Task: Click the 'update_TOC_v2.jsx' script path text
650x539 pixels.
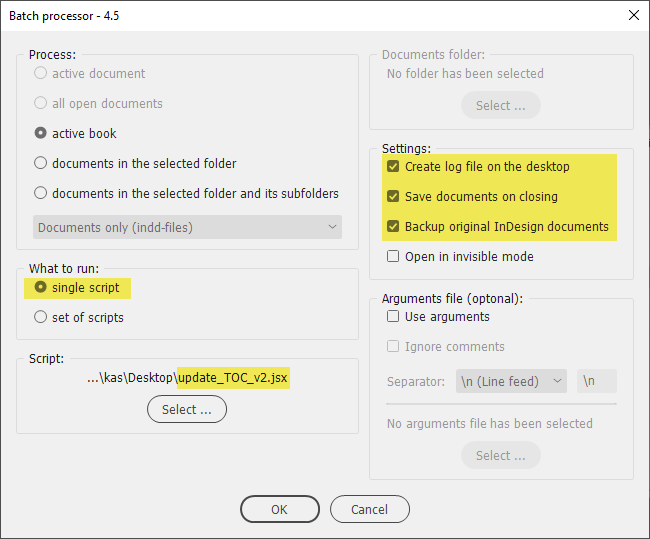Action: pyautogui.click(x=233, y=378)
